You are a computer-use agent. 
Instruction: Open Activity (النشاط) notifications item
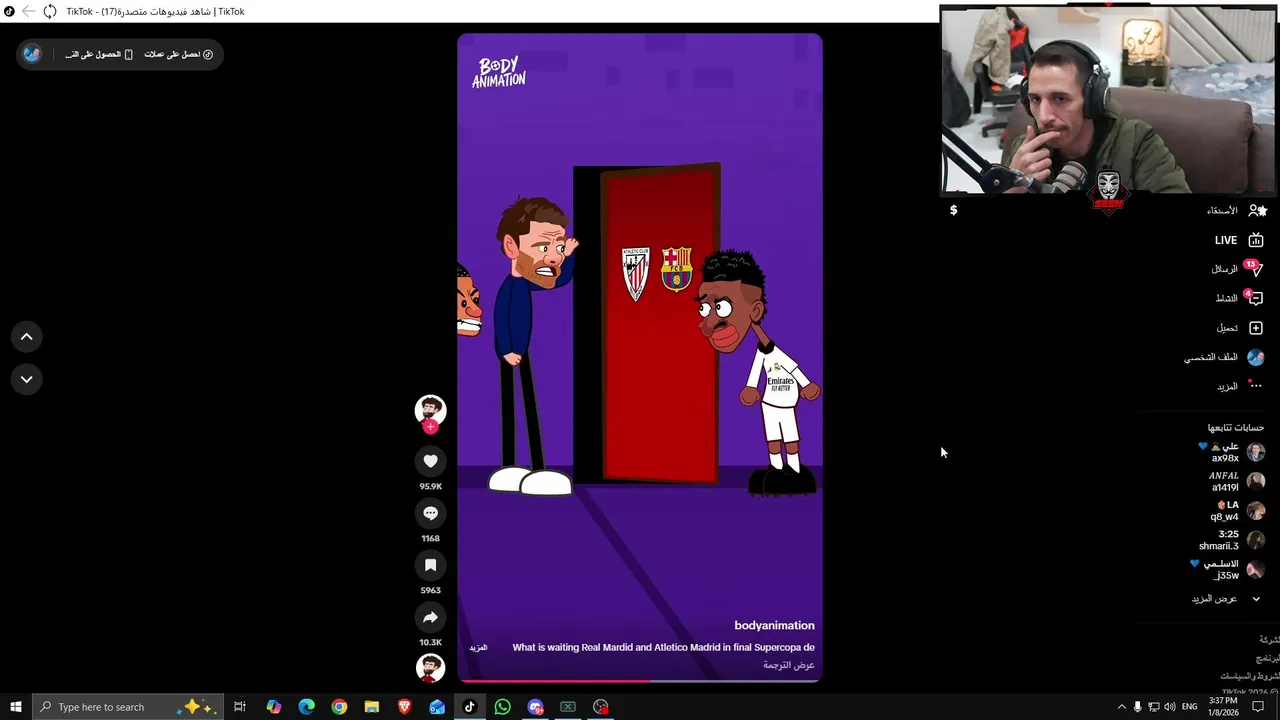(x=1239, y=298)
